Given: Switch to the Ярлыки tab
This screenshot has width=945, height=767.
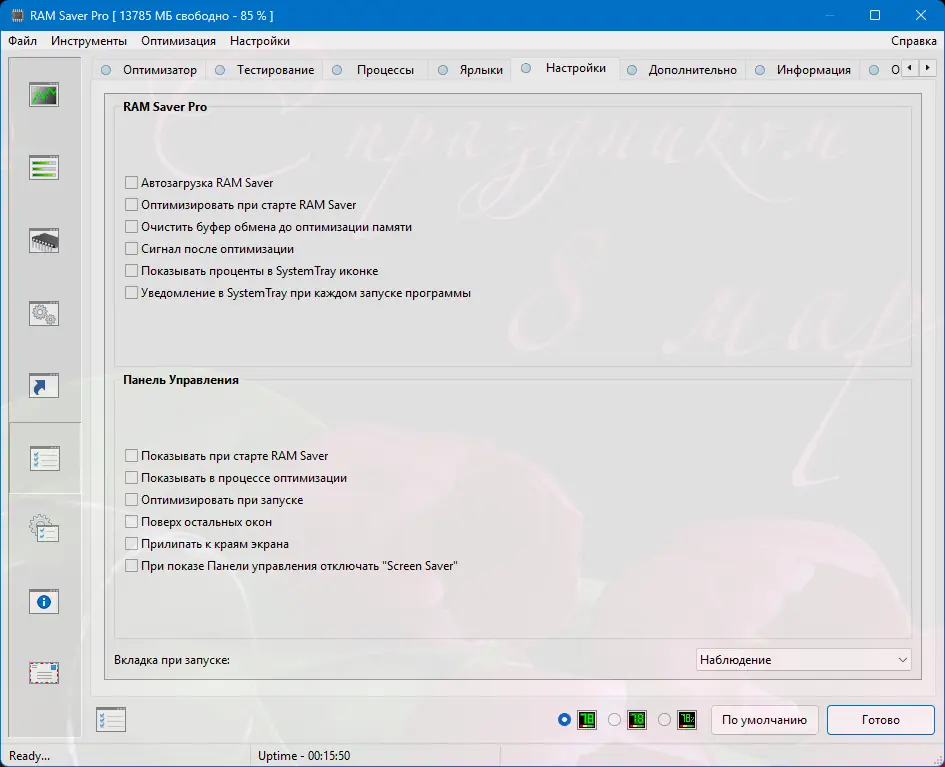Looking at the screenshot, I should point(471,70).
